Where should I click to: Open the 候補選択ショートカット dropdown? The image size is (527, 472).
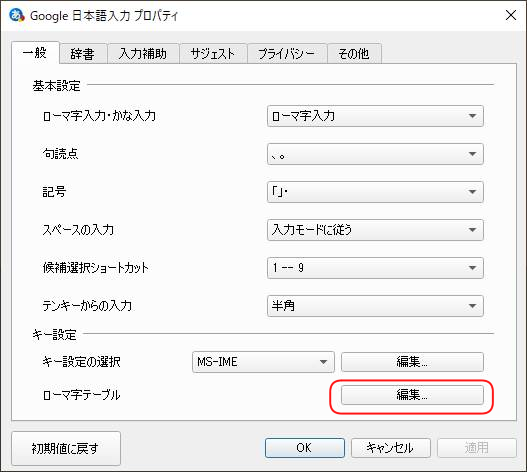click(375, 268)
